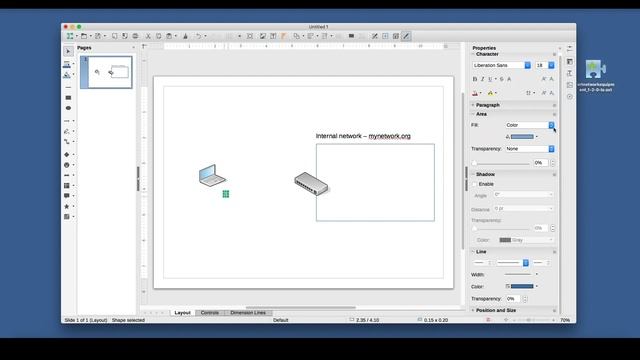Toggle Strikethrough in Character panel

point(502,79)
